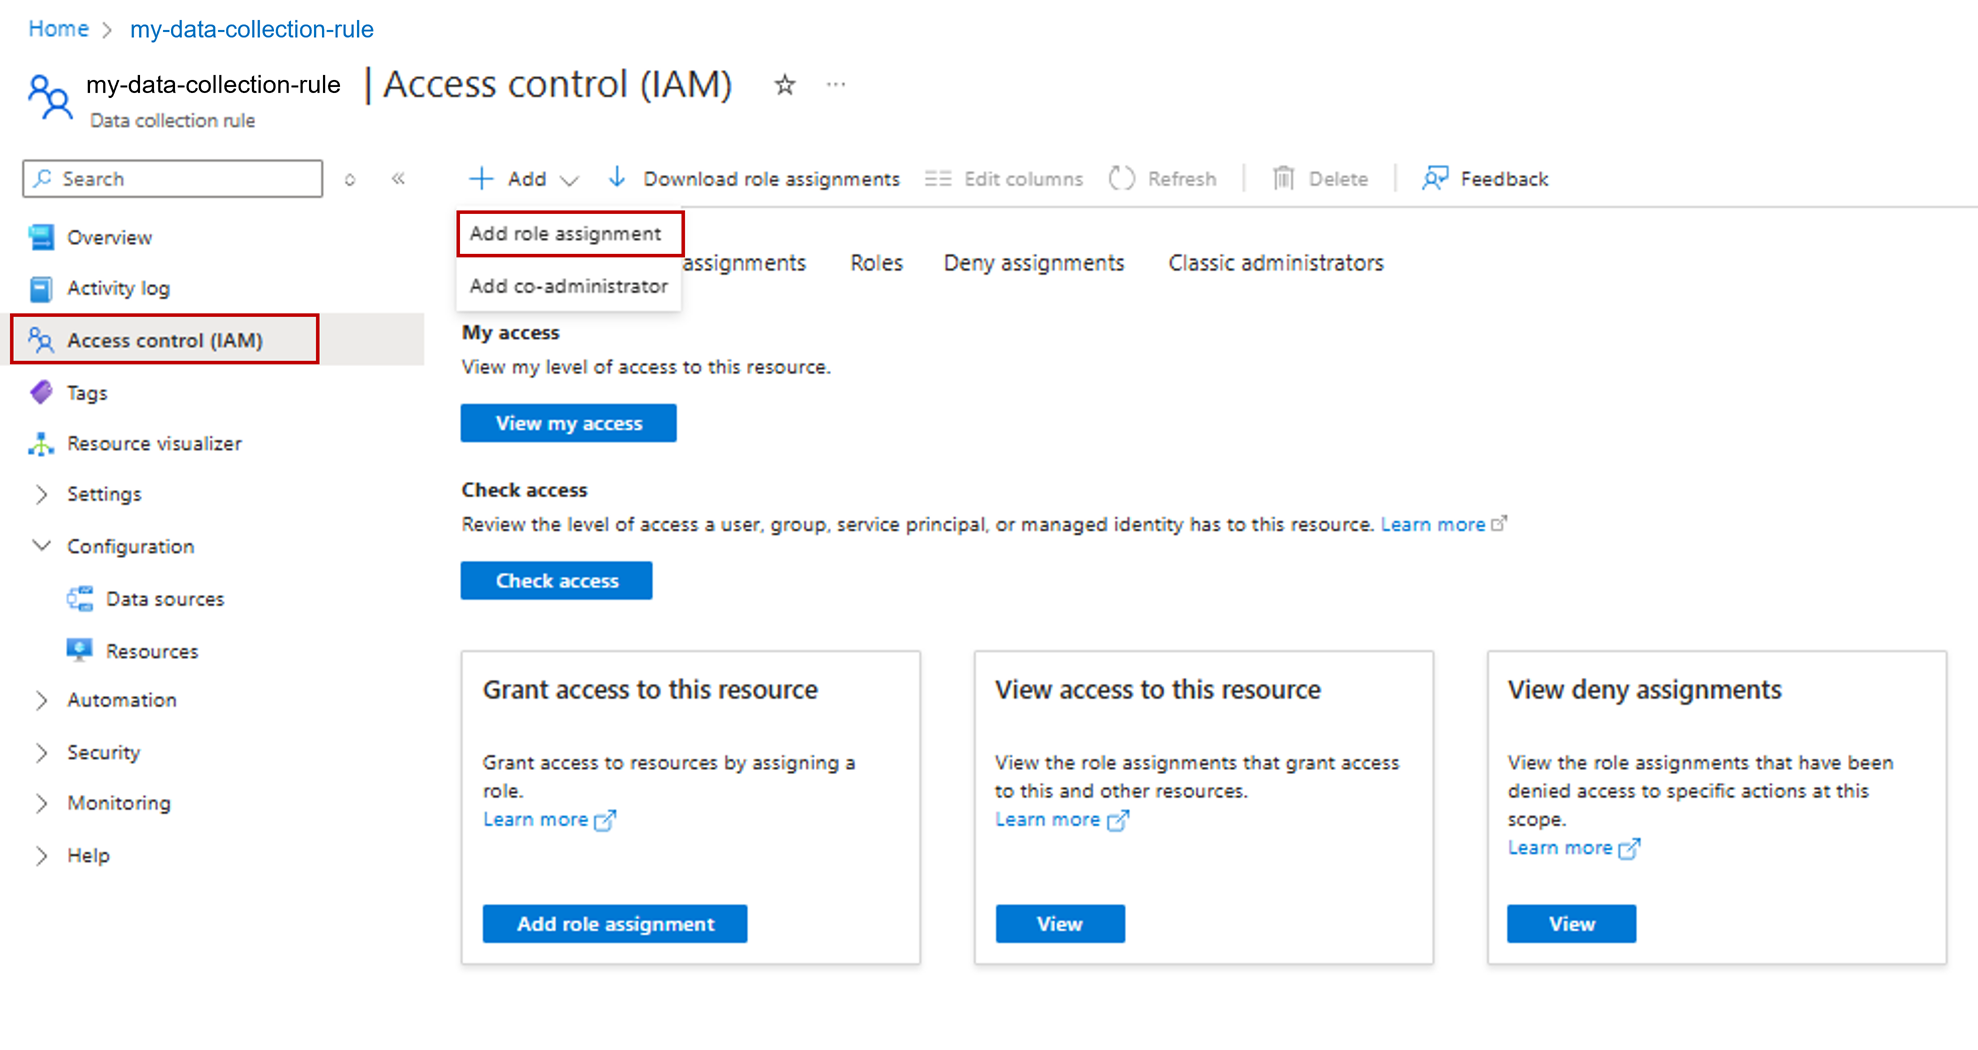This screenshot has height=1050, width=1978.
Task: Open the Add dropdown menu
Action: (522, 178)
